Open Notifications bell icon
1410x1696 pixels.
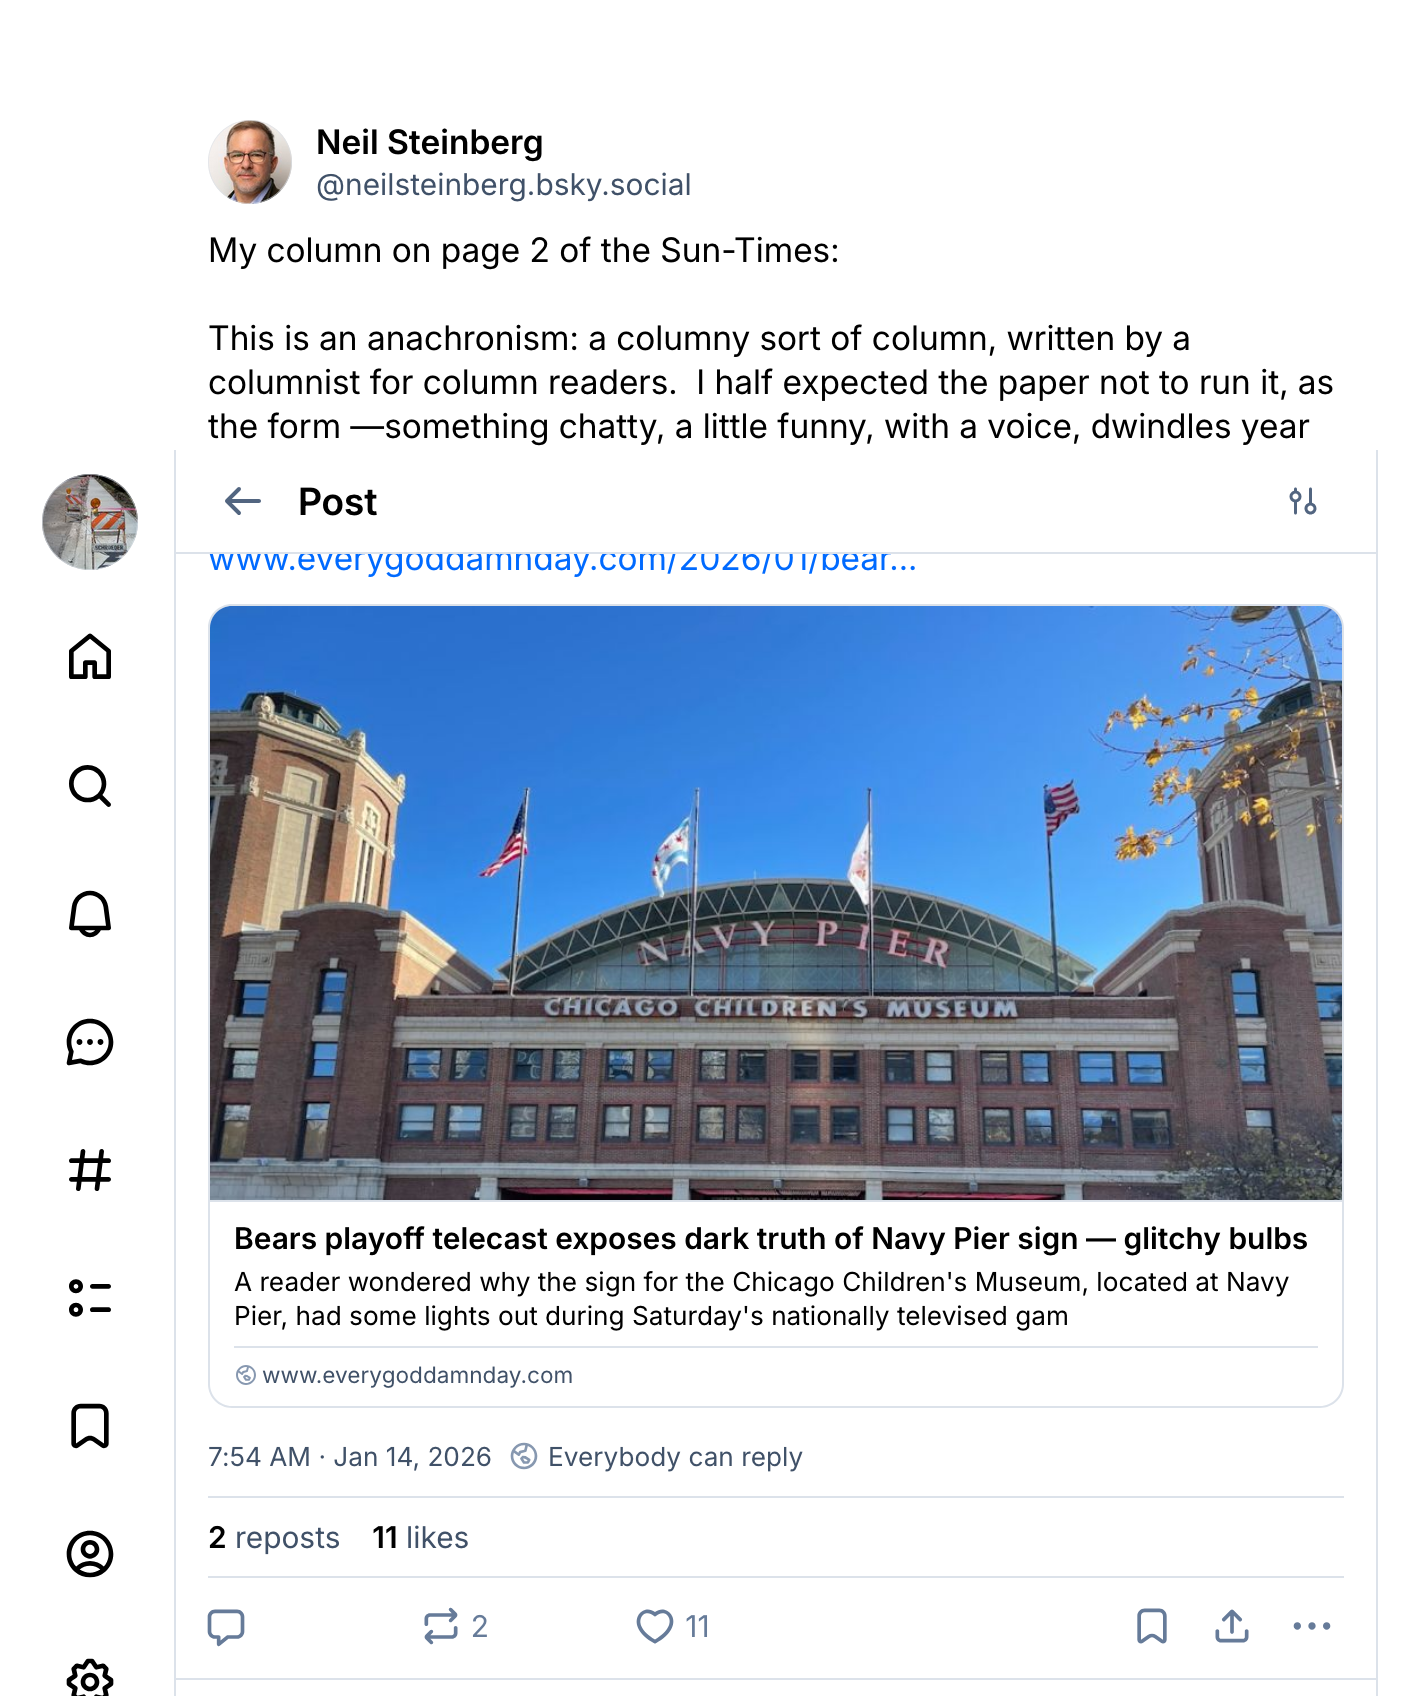click(90, 913)
